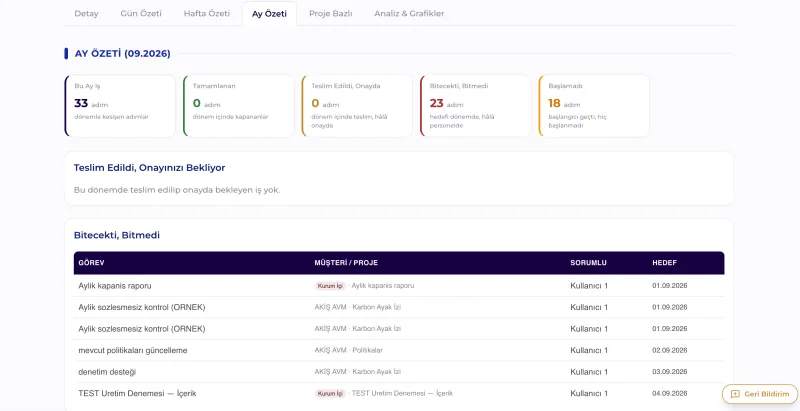Click Kullanıcı 1 in denetim desteği row
The height and width of the screenshot is (411, 800).
pyautogui.click(x=589, y=372)
